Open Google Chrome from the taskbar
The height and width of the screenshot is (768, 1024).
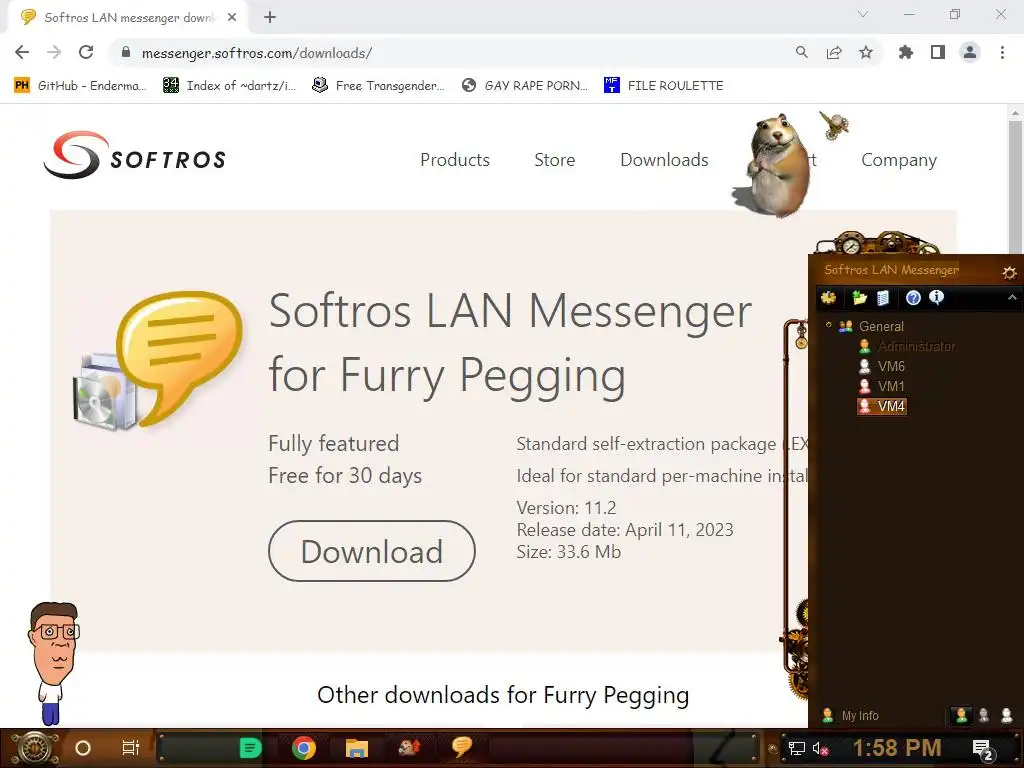[304, 748]
